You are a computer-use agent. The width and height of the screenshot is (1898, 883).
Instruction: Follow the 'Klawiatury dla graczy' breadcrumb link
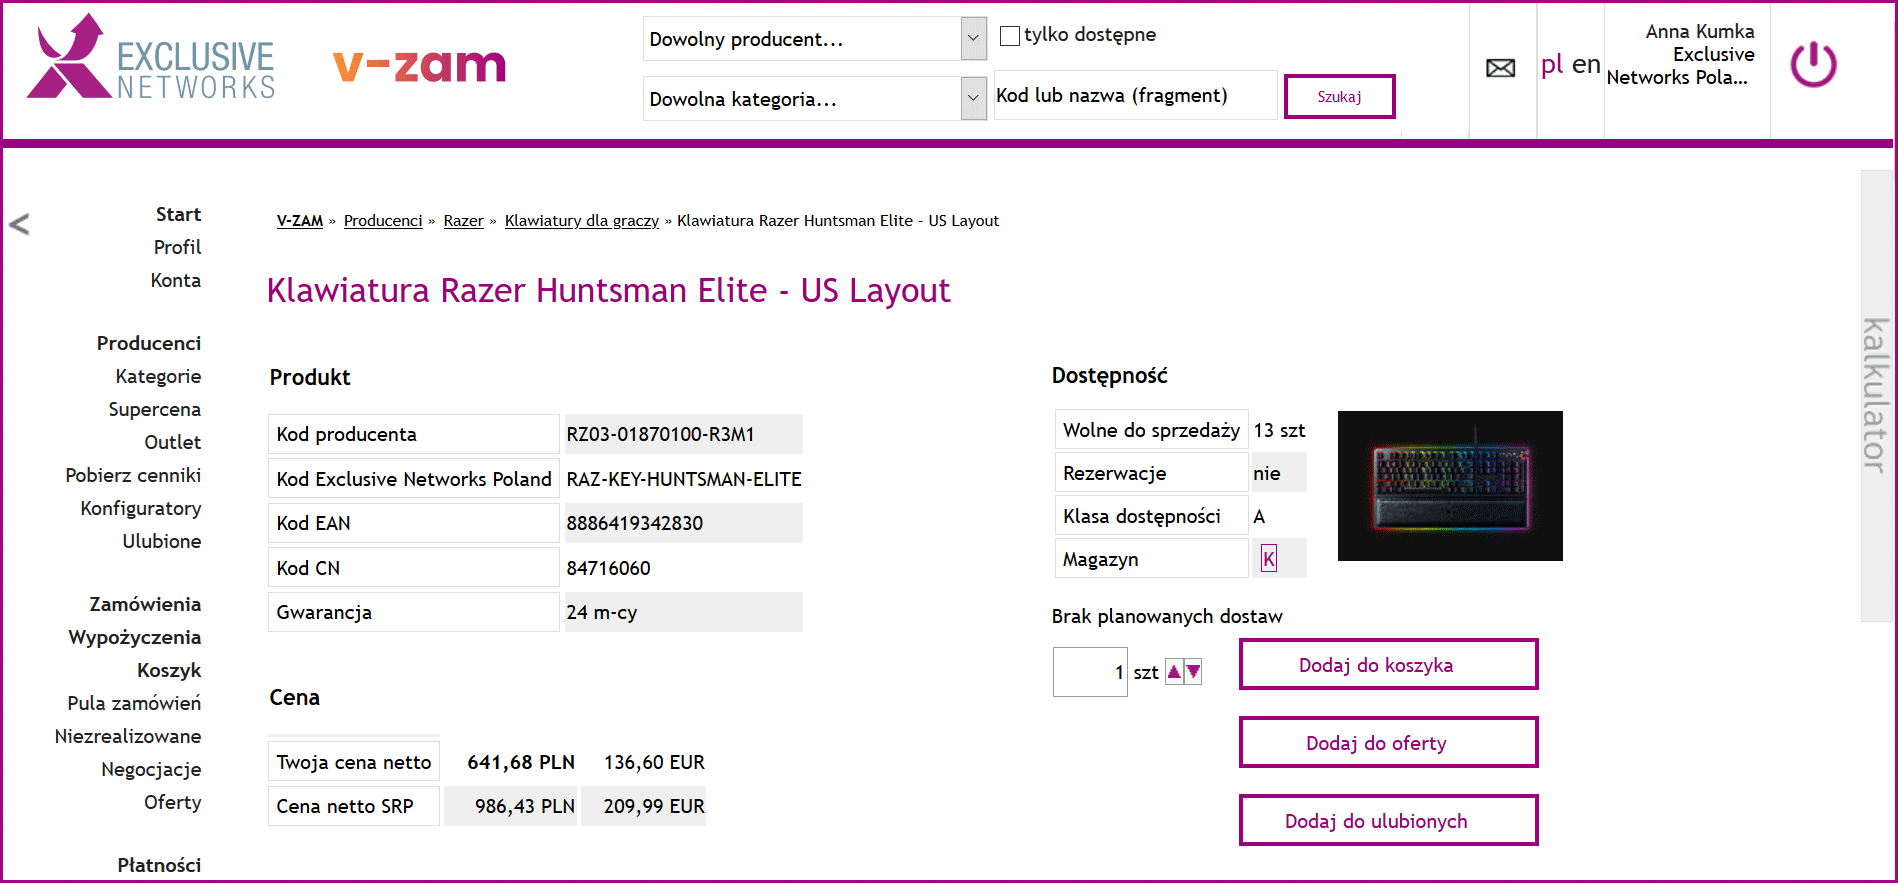click(581, 221)
